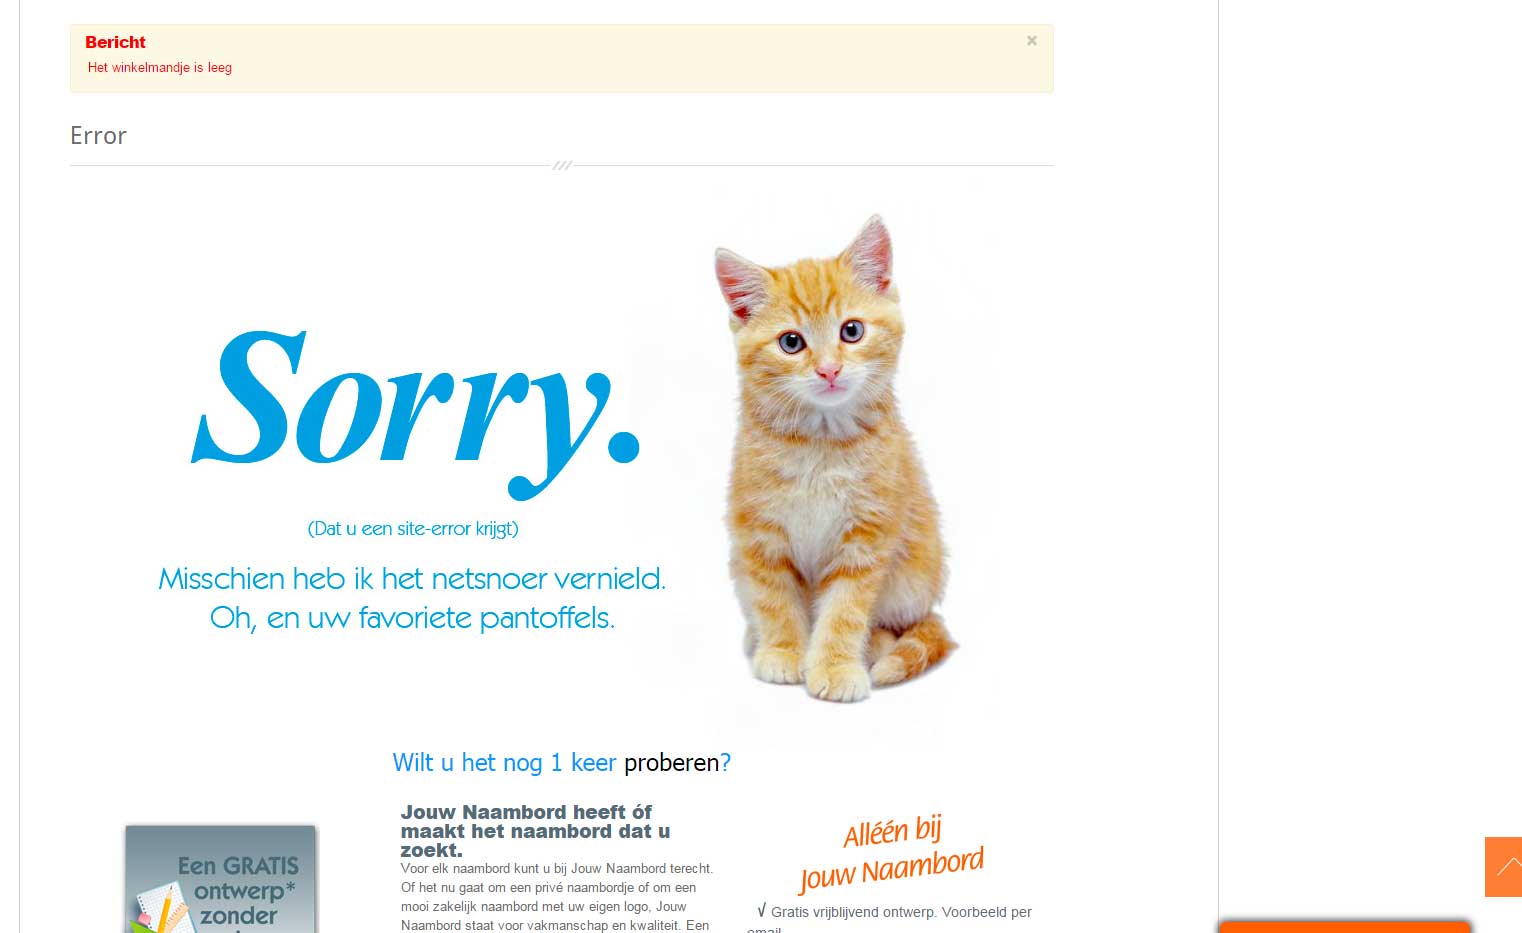Click the '///' divider handle under Error
1522x933 pixels.
point(562,165)
